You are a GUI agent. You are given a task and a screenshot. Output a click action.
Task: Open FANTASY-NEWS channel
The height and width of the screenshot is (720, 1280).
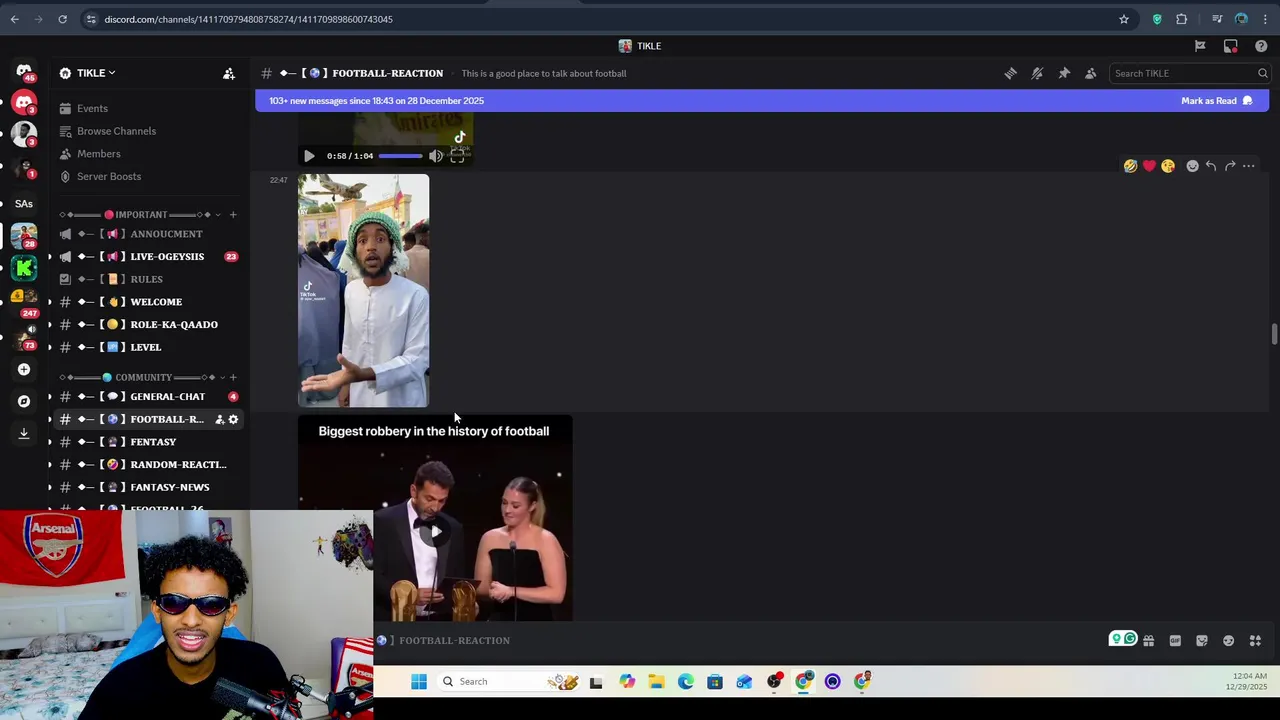[148, 487]
